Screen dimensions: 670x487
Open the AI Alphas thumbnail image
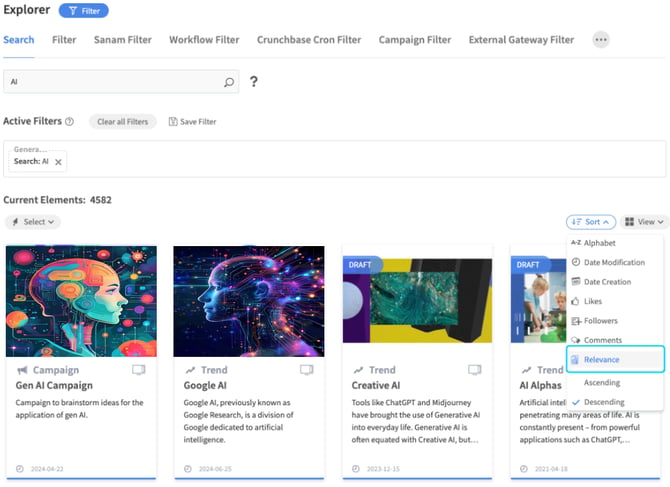coord(538,299)
